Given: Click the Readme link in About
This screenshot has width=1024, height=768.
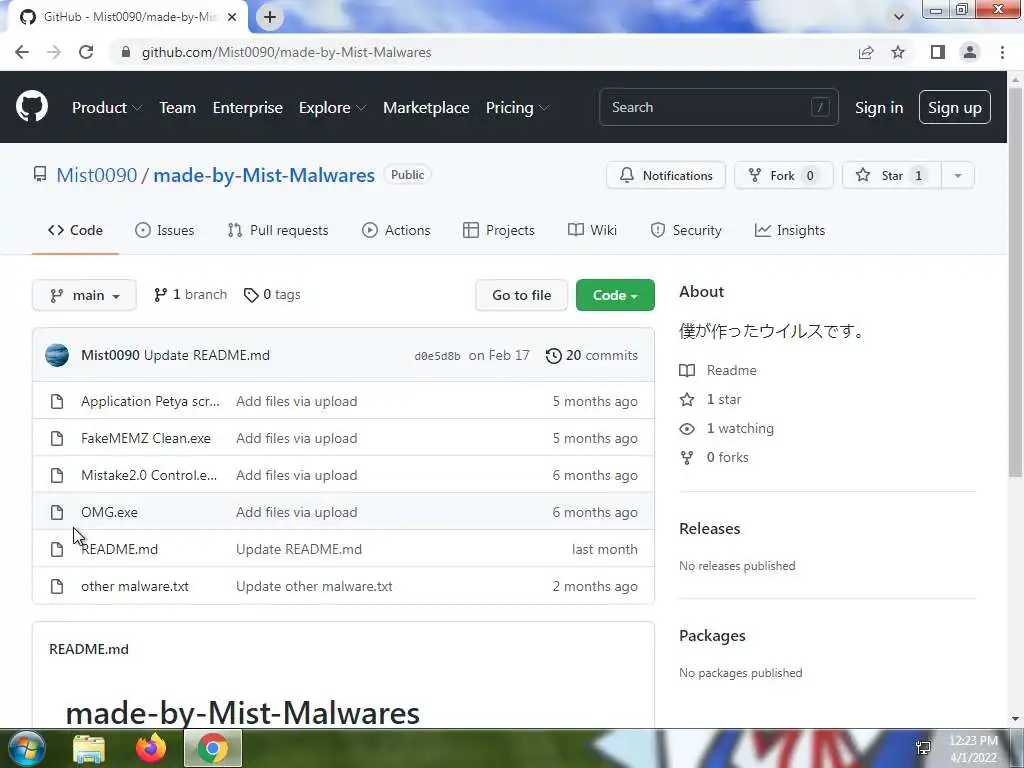Looking at the screenshot, I should (x=731, y=370).
